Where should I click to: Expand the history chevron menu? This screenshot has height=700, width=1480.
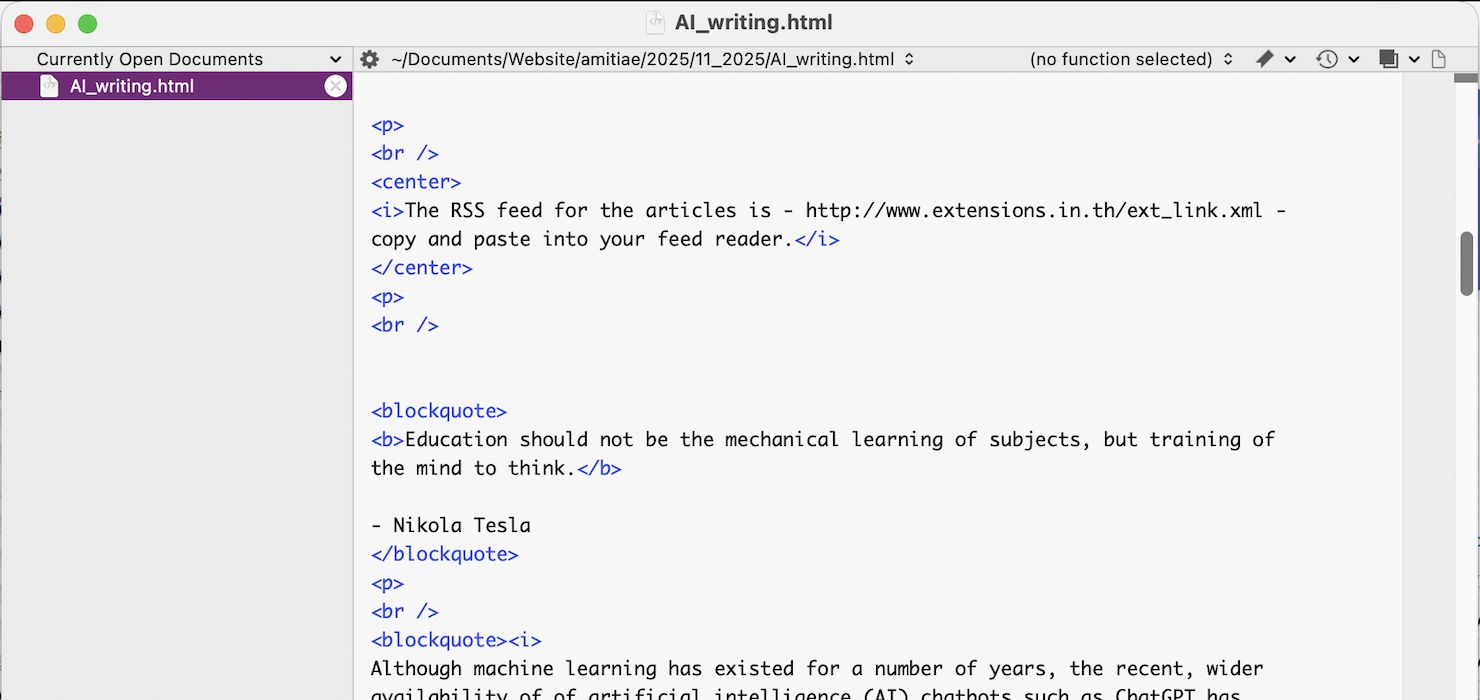point(1355,59)
